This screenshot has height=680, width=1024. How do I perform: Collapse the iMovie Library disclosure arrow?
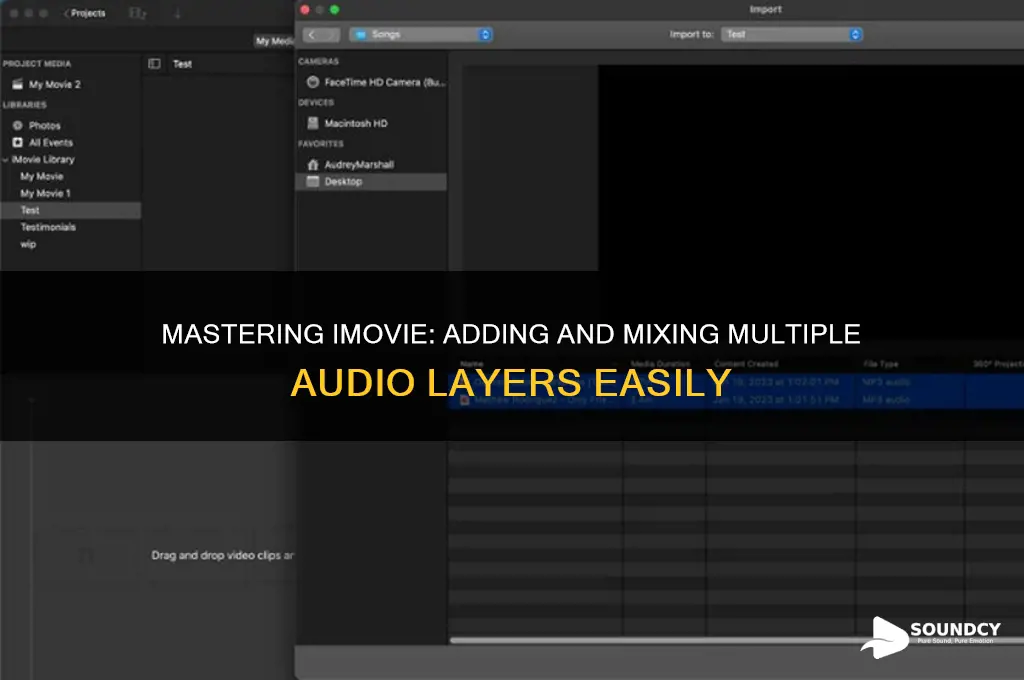tap(5, 159)
